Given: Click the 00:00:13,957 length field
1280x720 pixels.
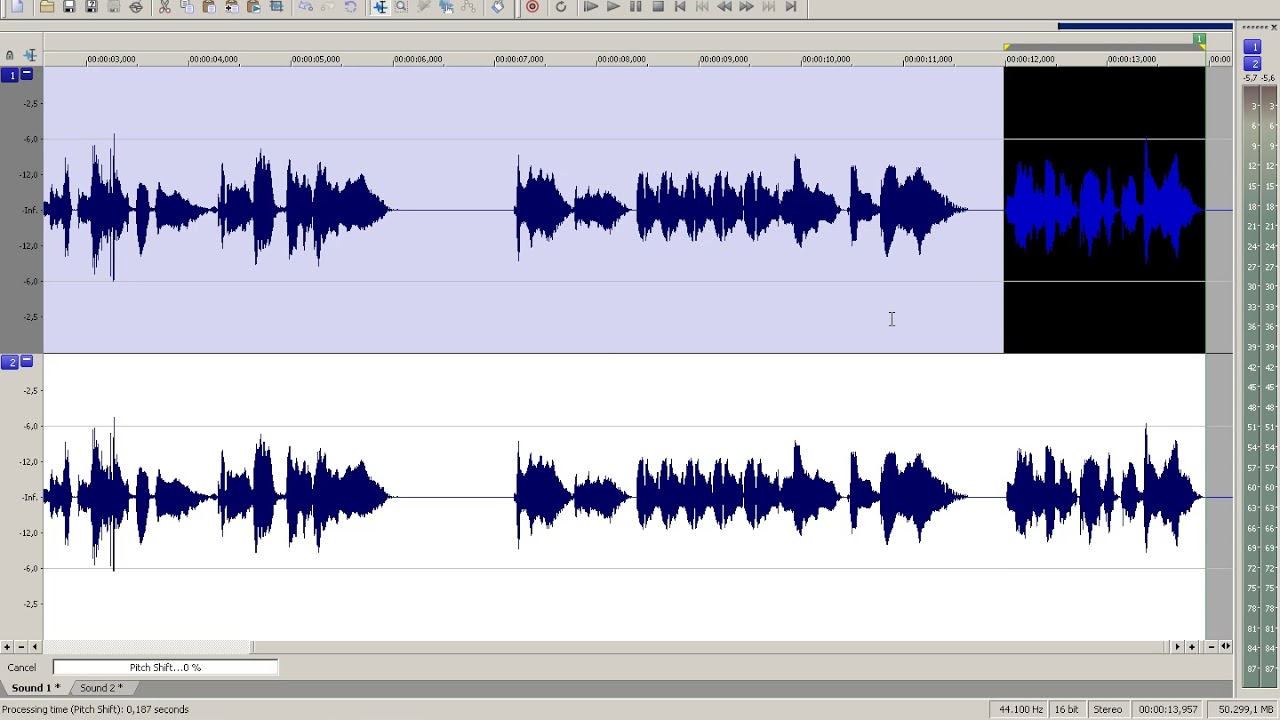Looking at the screenshot, I should point(1168,709).
